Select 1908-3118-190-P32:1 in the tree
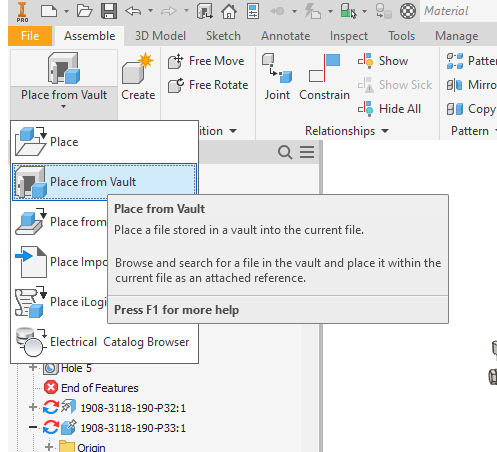The image size is (497, 452). coord(133,408)
